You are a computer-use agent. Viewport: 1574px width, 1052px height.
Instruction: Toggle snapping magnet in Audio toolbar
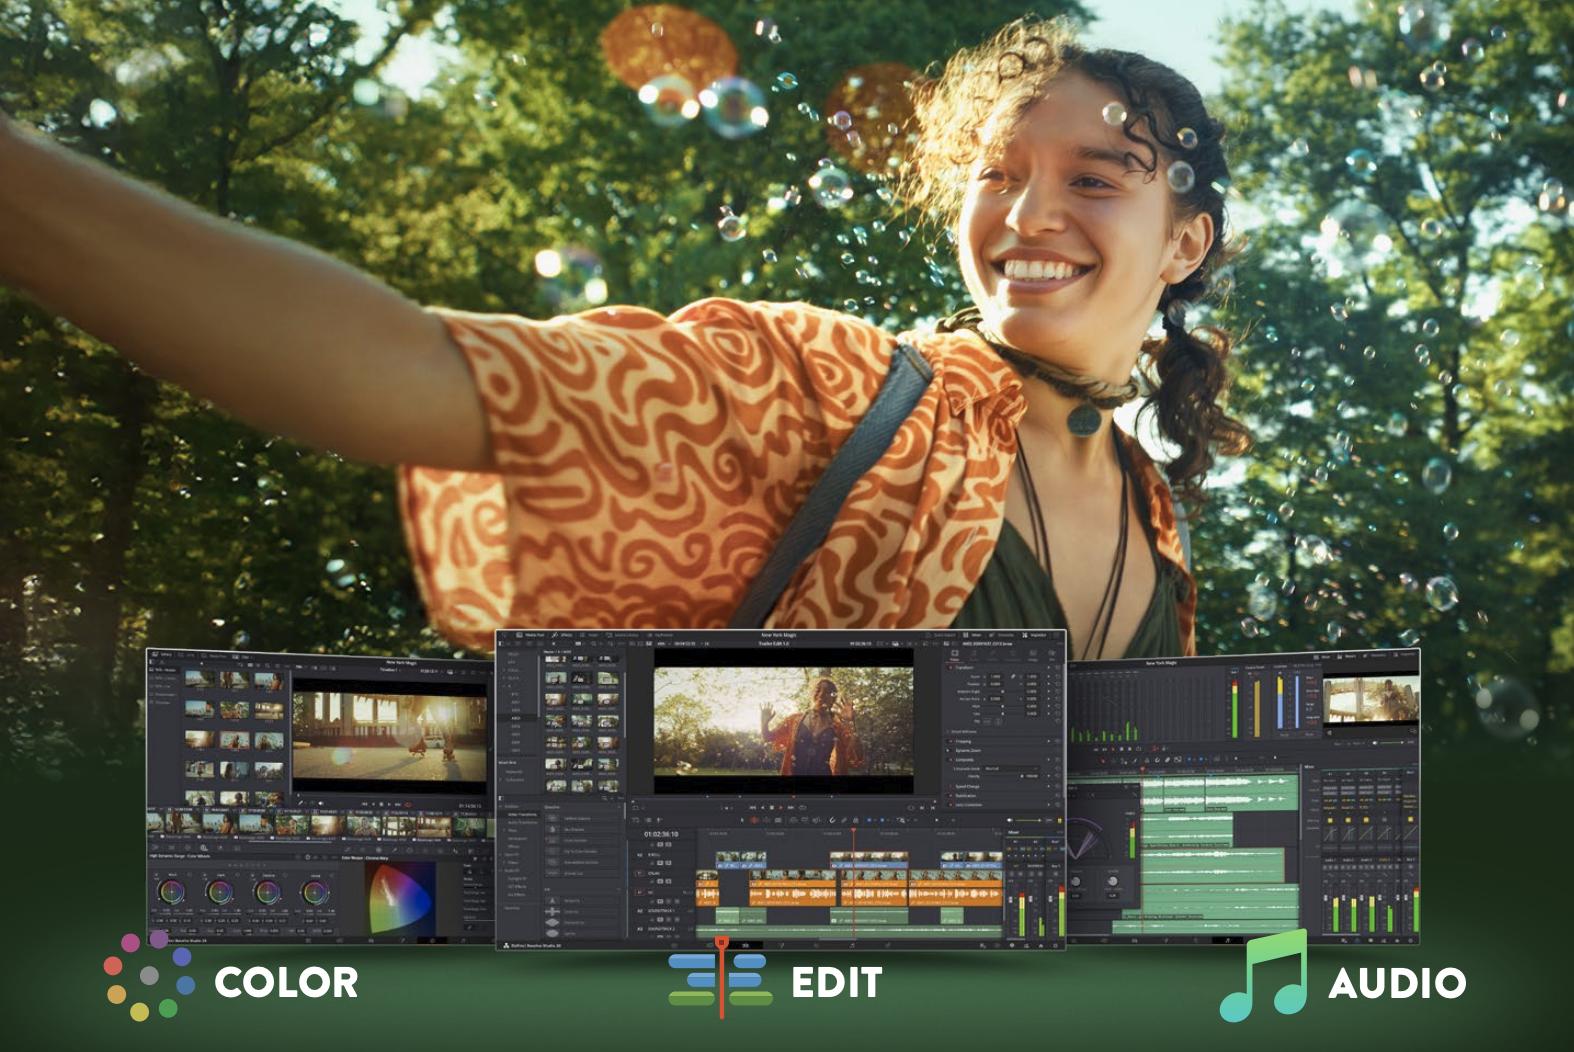pyautogui.click(x=1157, y=760)
